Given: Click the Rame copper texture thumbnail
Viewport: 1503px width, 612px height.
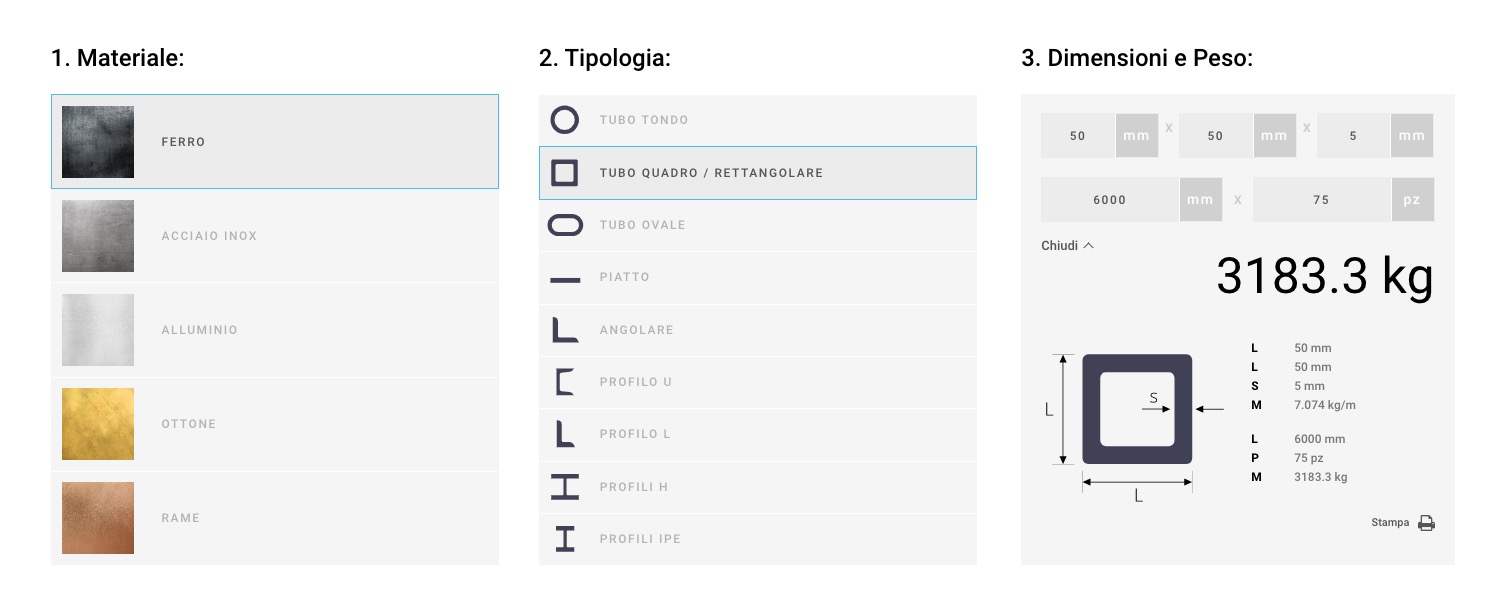Looking at the screenshot, I should 98,518.
